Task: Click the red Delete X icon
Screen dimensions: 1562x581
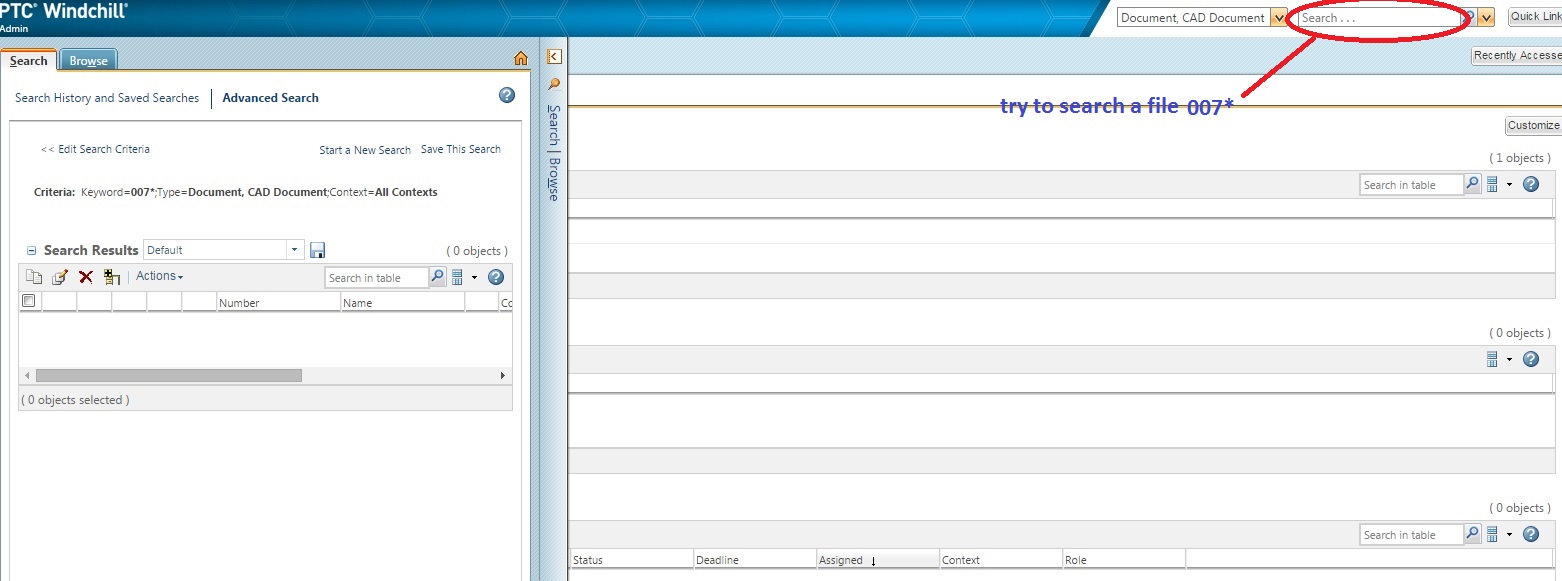Action: [86, 277]
